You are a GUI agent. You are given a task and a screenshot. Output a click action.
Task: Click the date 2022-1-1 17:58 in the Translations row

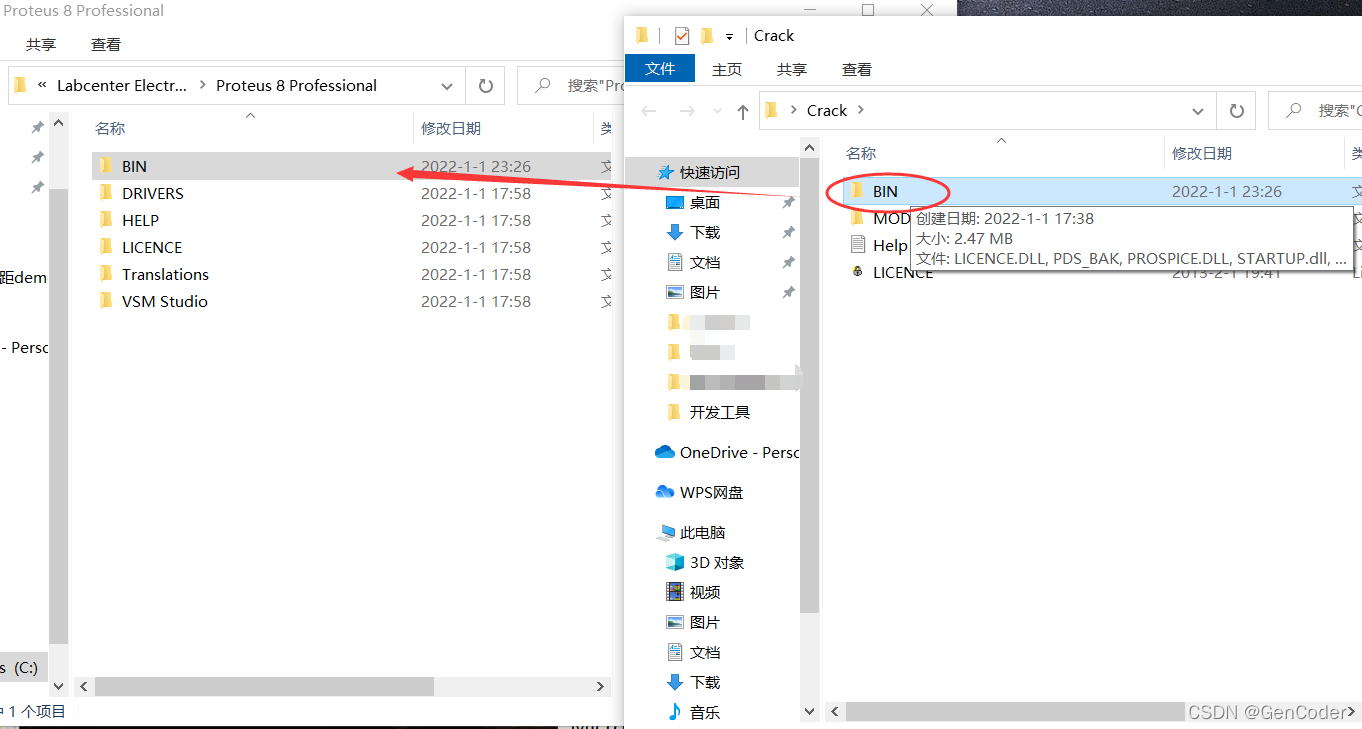click(476, 274)
